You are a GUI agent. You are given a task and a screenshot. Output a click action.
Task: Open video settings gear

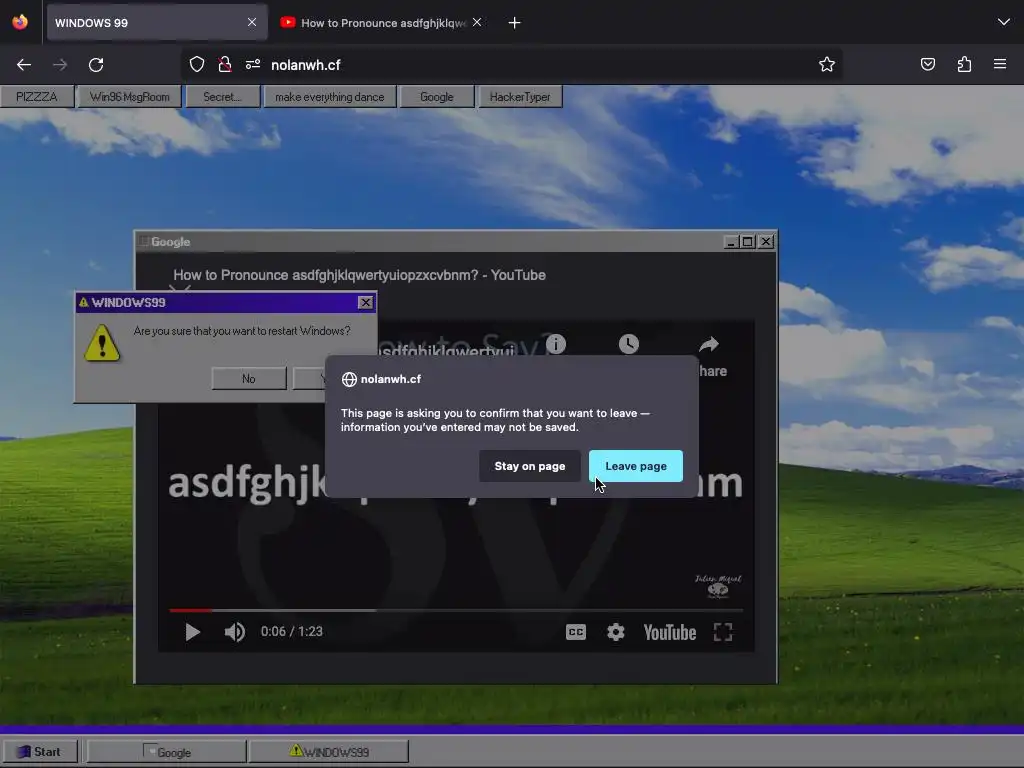tap(616, 632)
